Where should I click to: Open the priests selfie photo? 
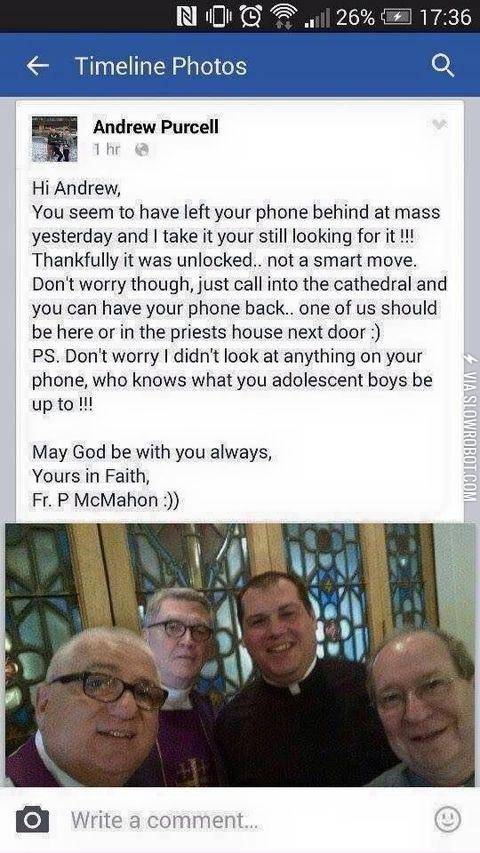(240, 654)
